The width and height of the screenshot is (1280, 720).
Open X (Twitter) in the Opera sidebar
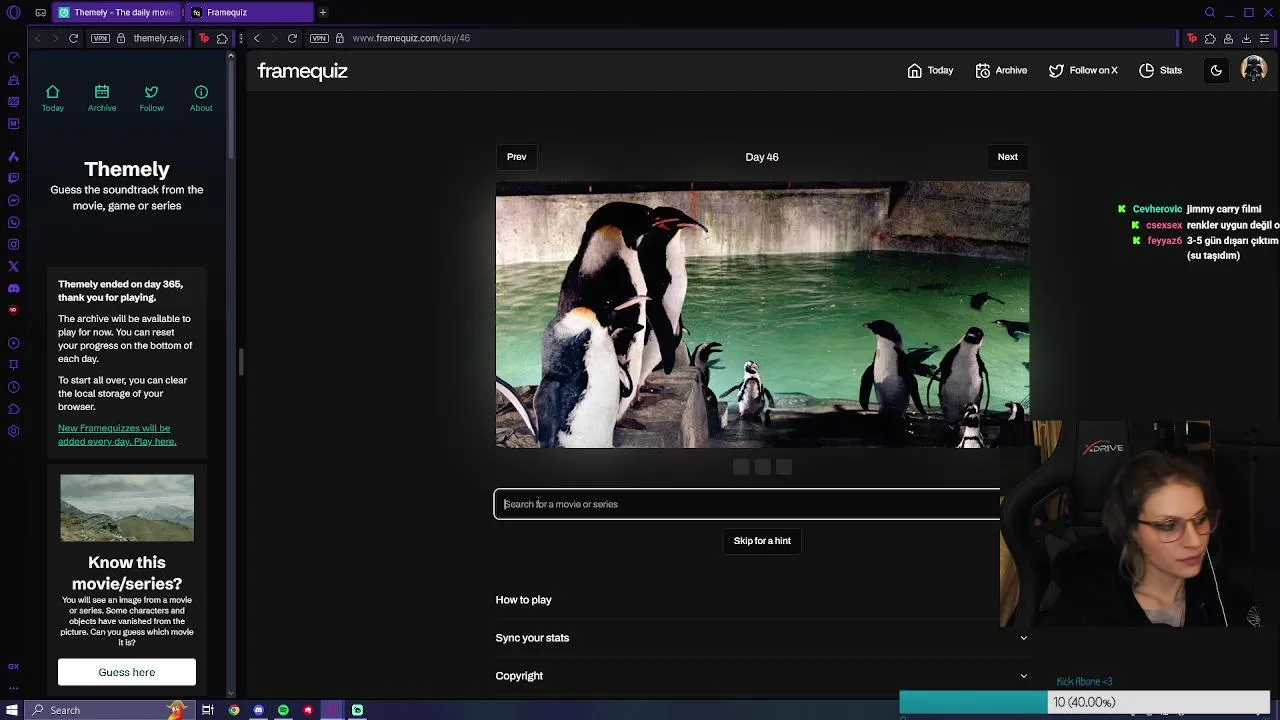coord(13,266)
